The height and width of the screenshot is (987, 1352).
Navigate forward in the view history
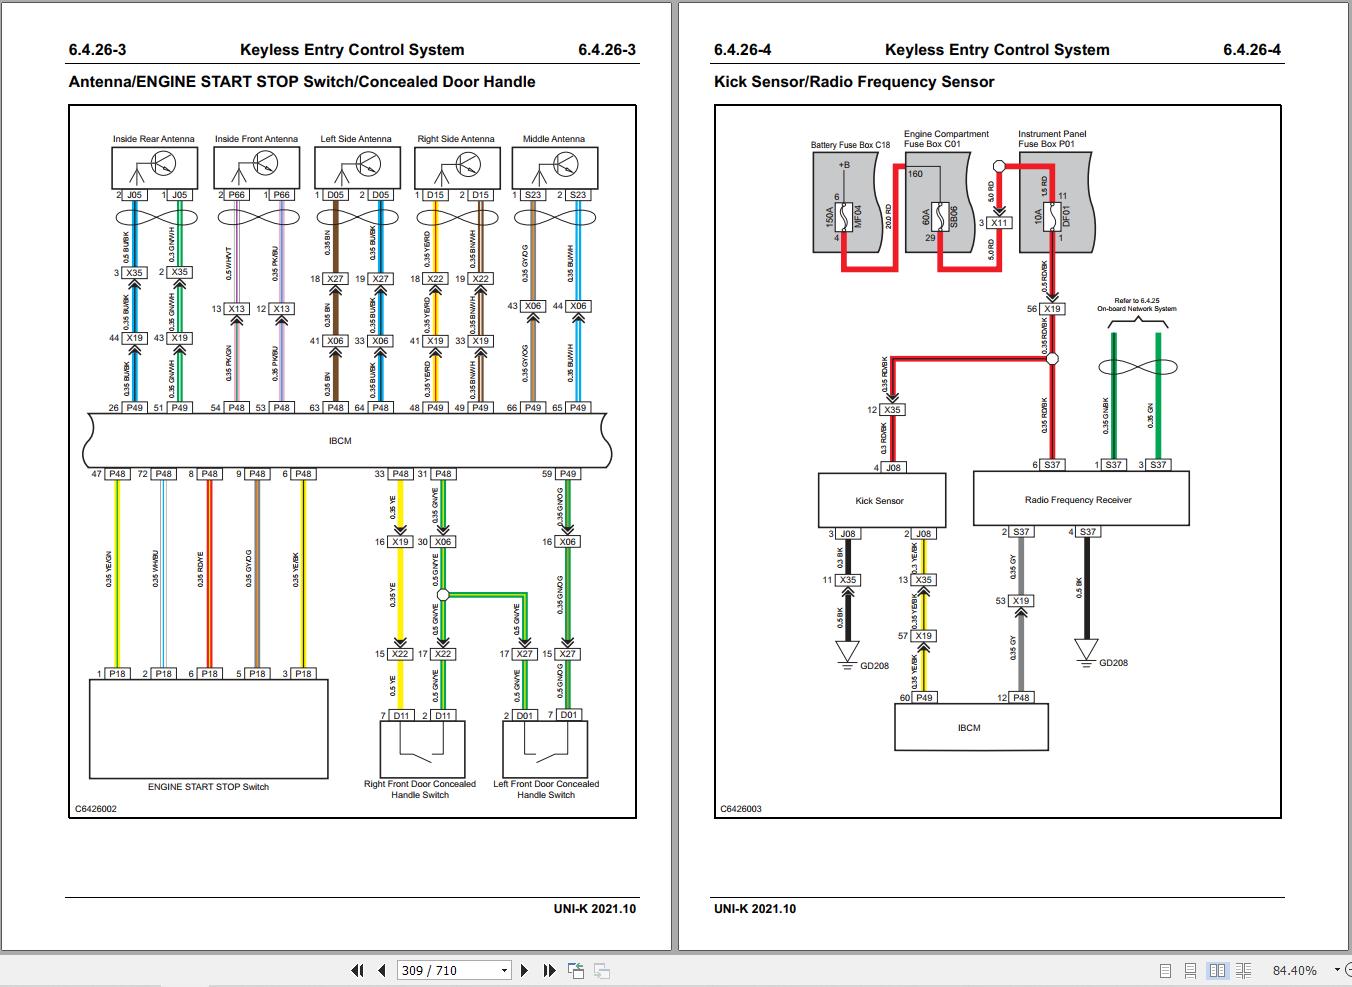point(601,970)
